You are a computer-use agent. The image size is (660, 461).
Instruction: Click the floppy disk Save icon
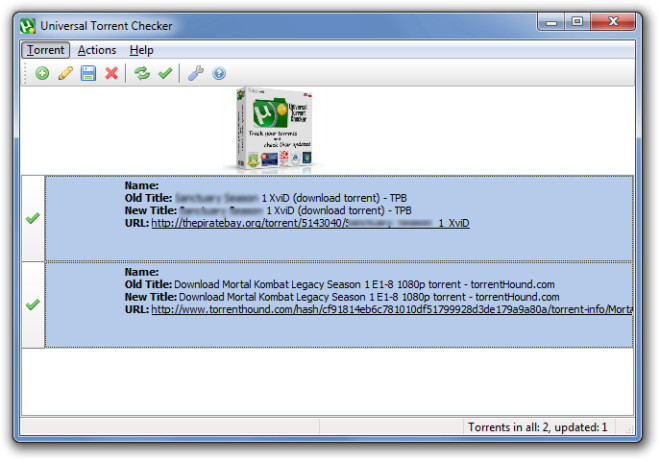(x=88, y=73)
